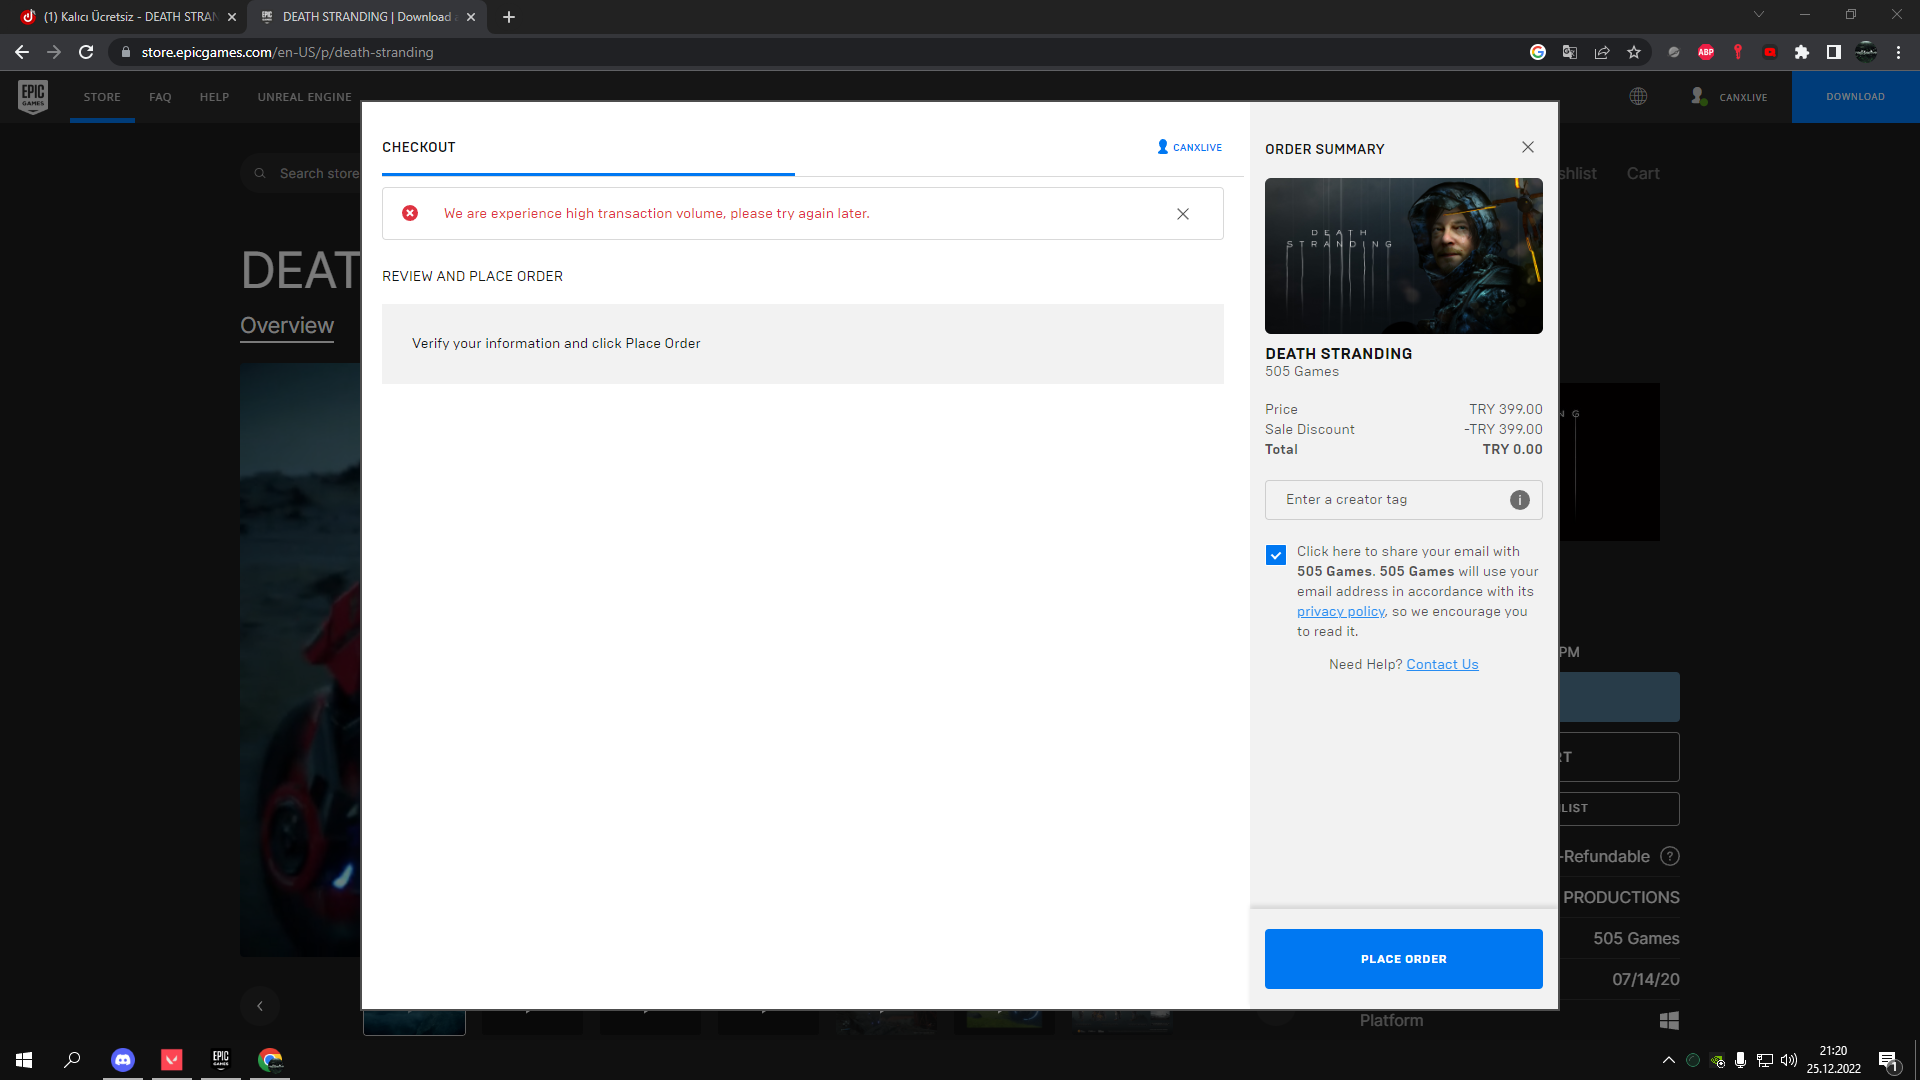
Task: Open the Windows Start menu
Action: 24,1060
